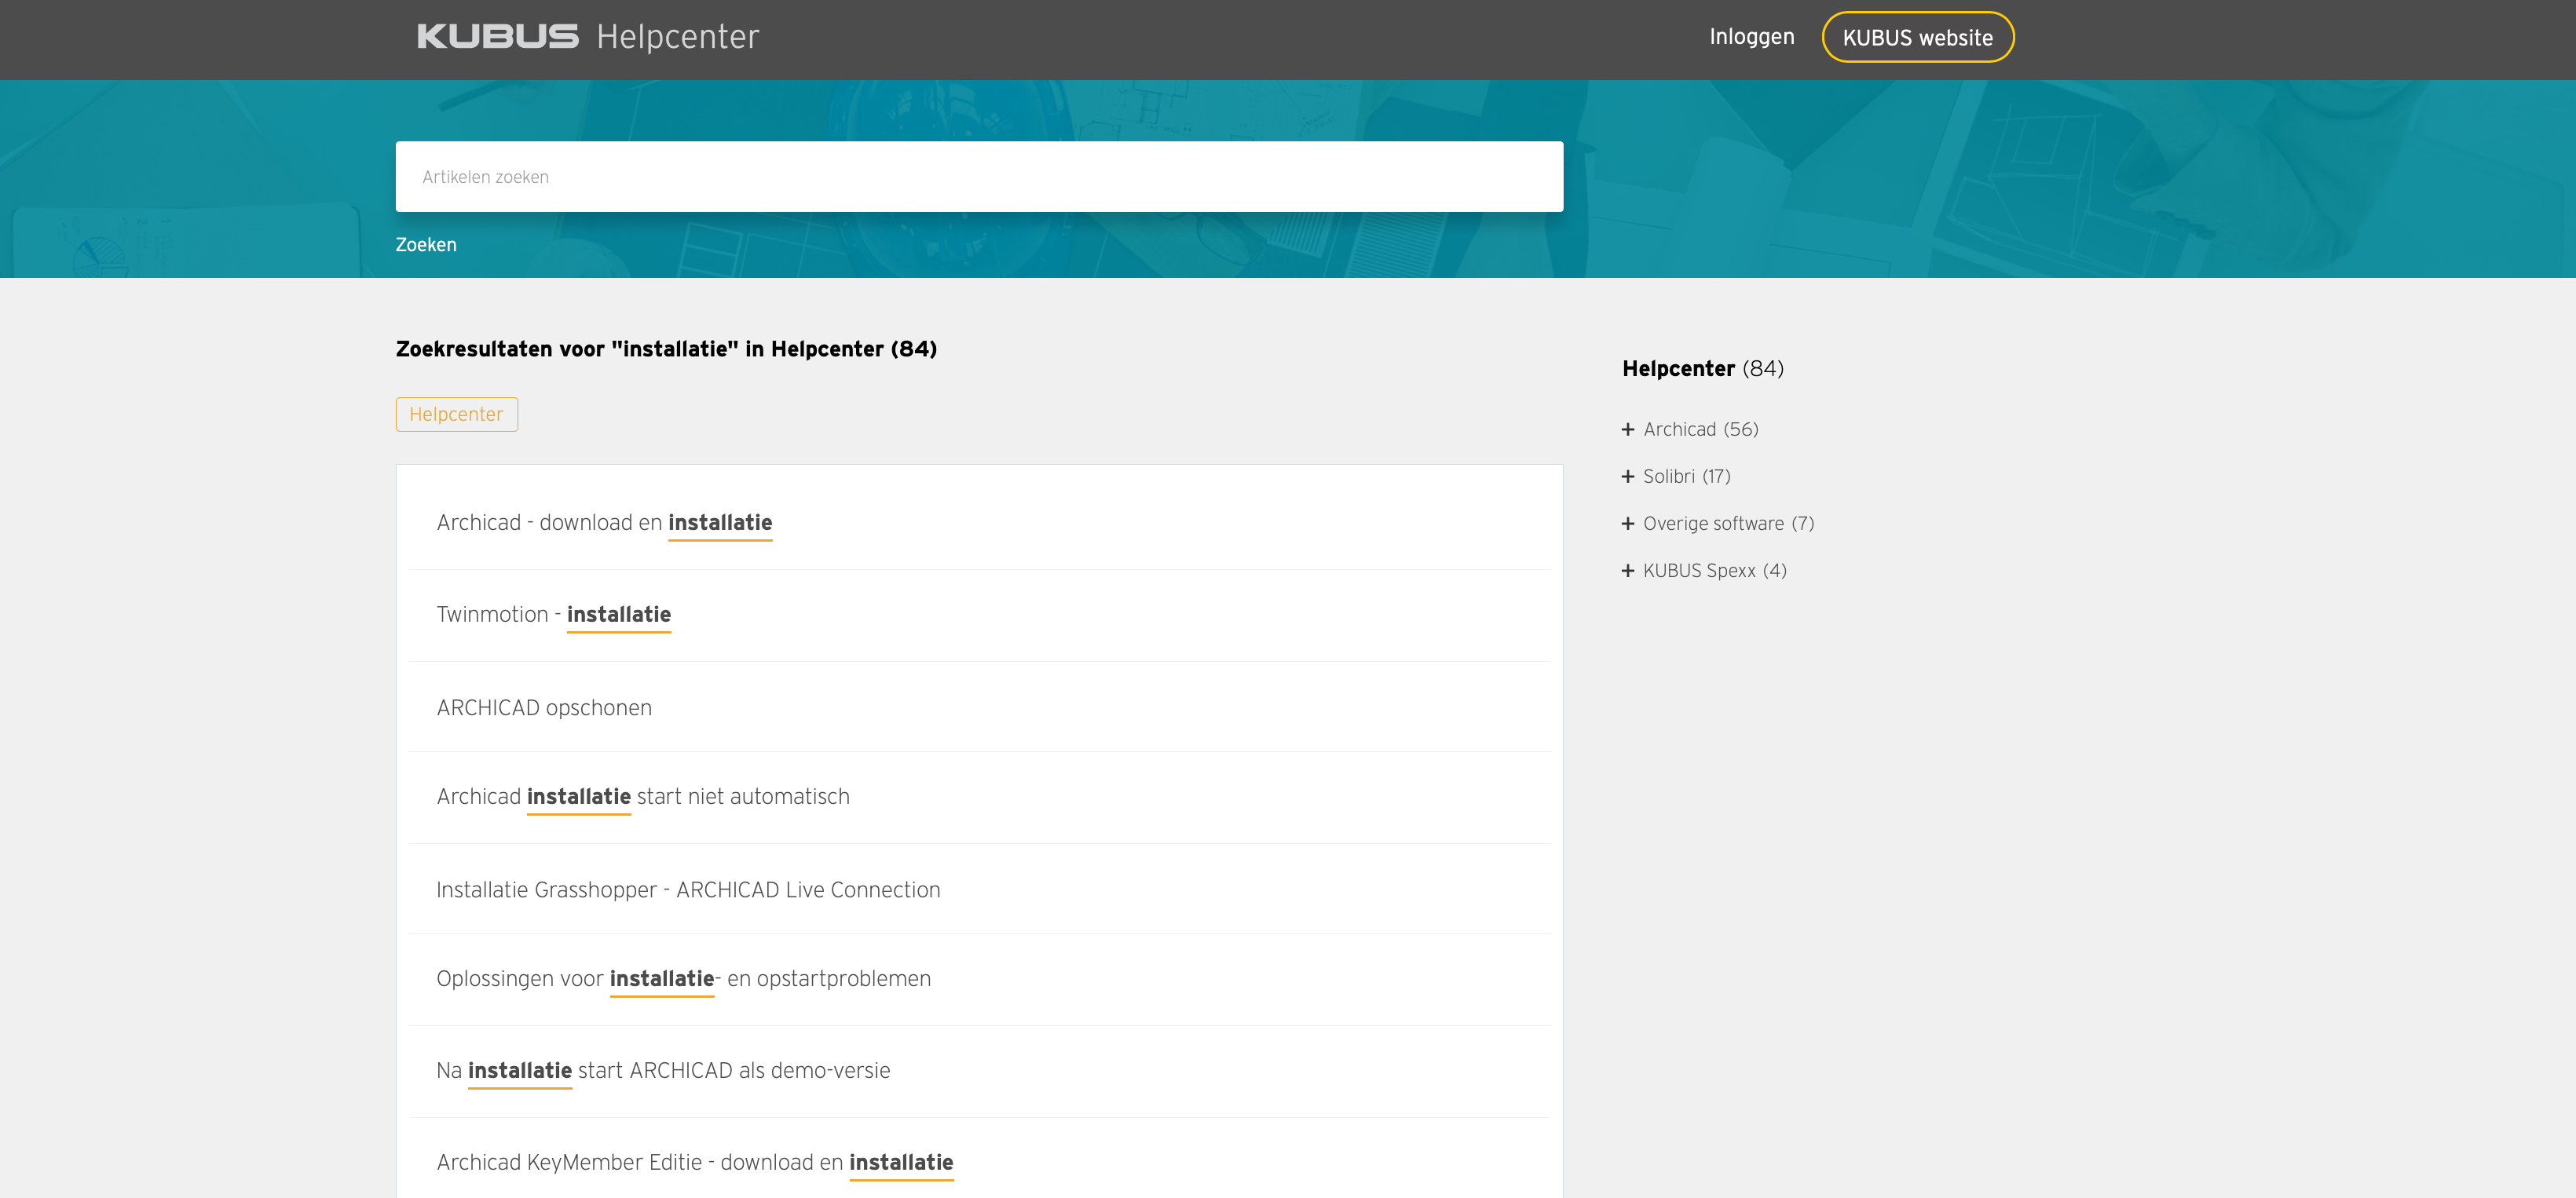Filter results by Overige software (7)
2576x1198 pixels.
pos(1728,524)
